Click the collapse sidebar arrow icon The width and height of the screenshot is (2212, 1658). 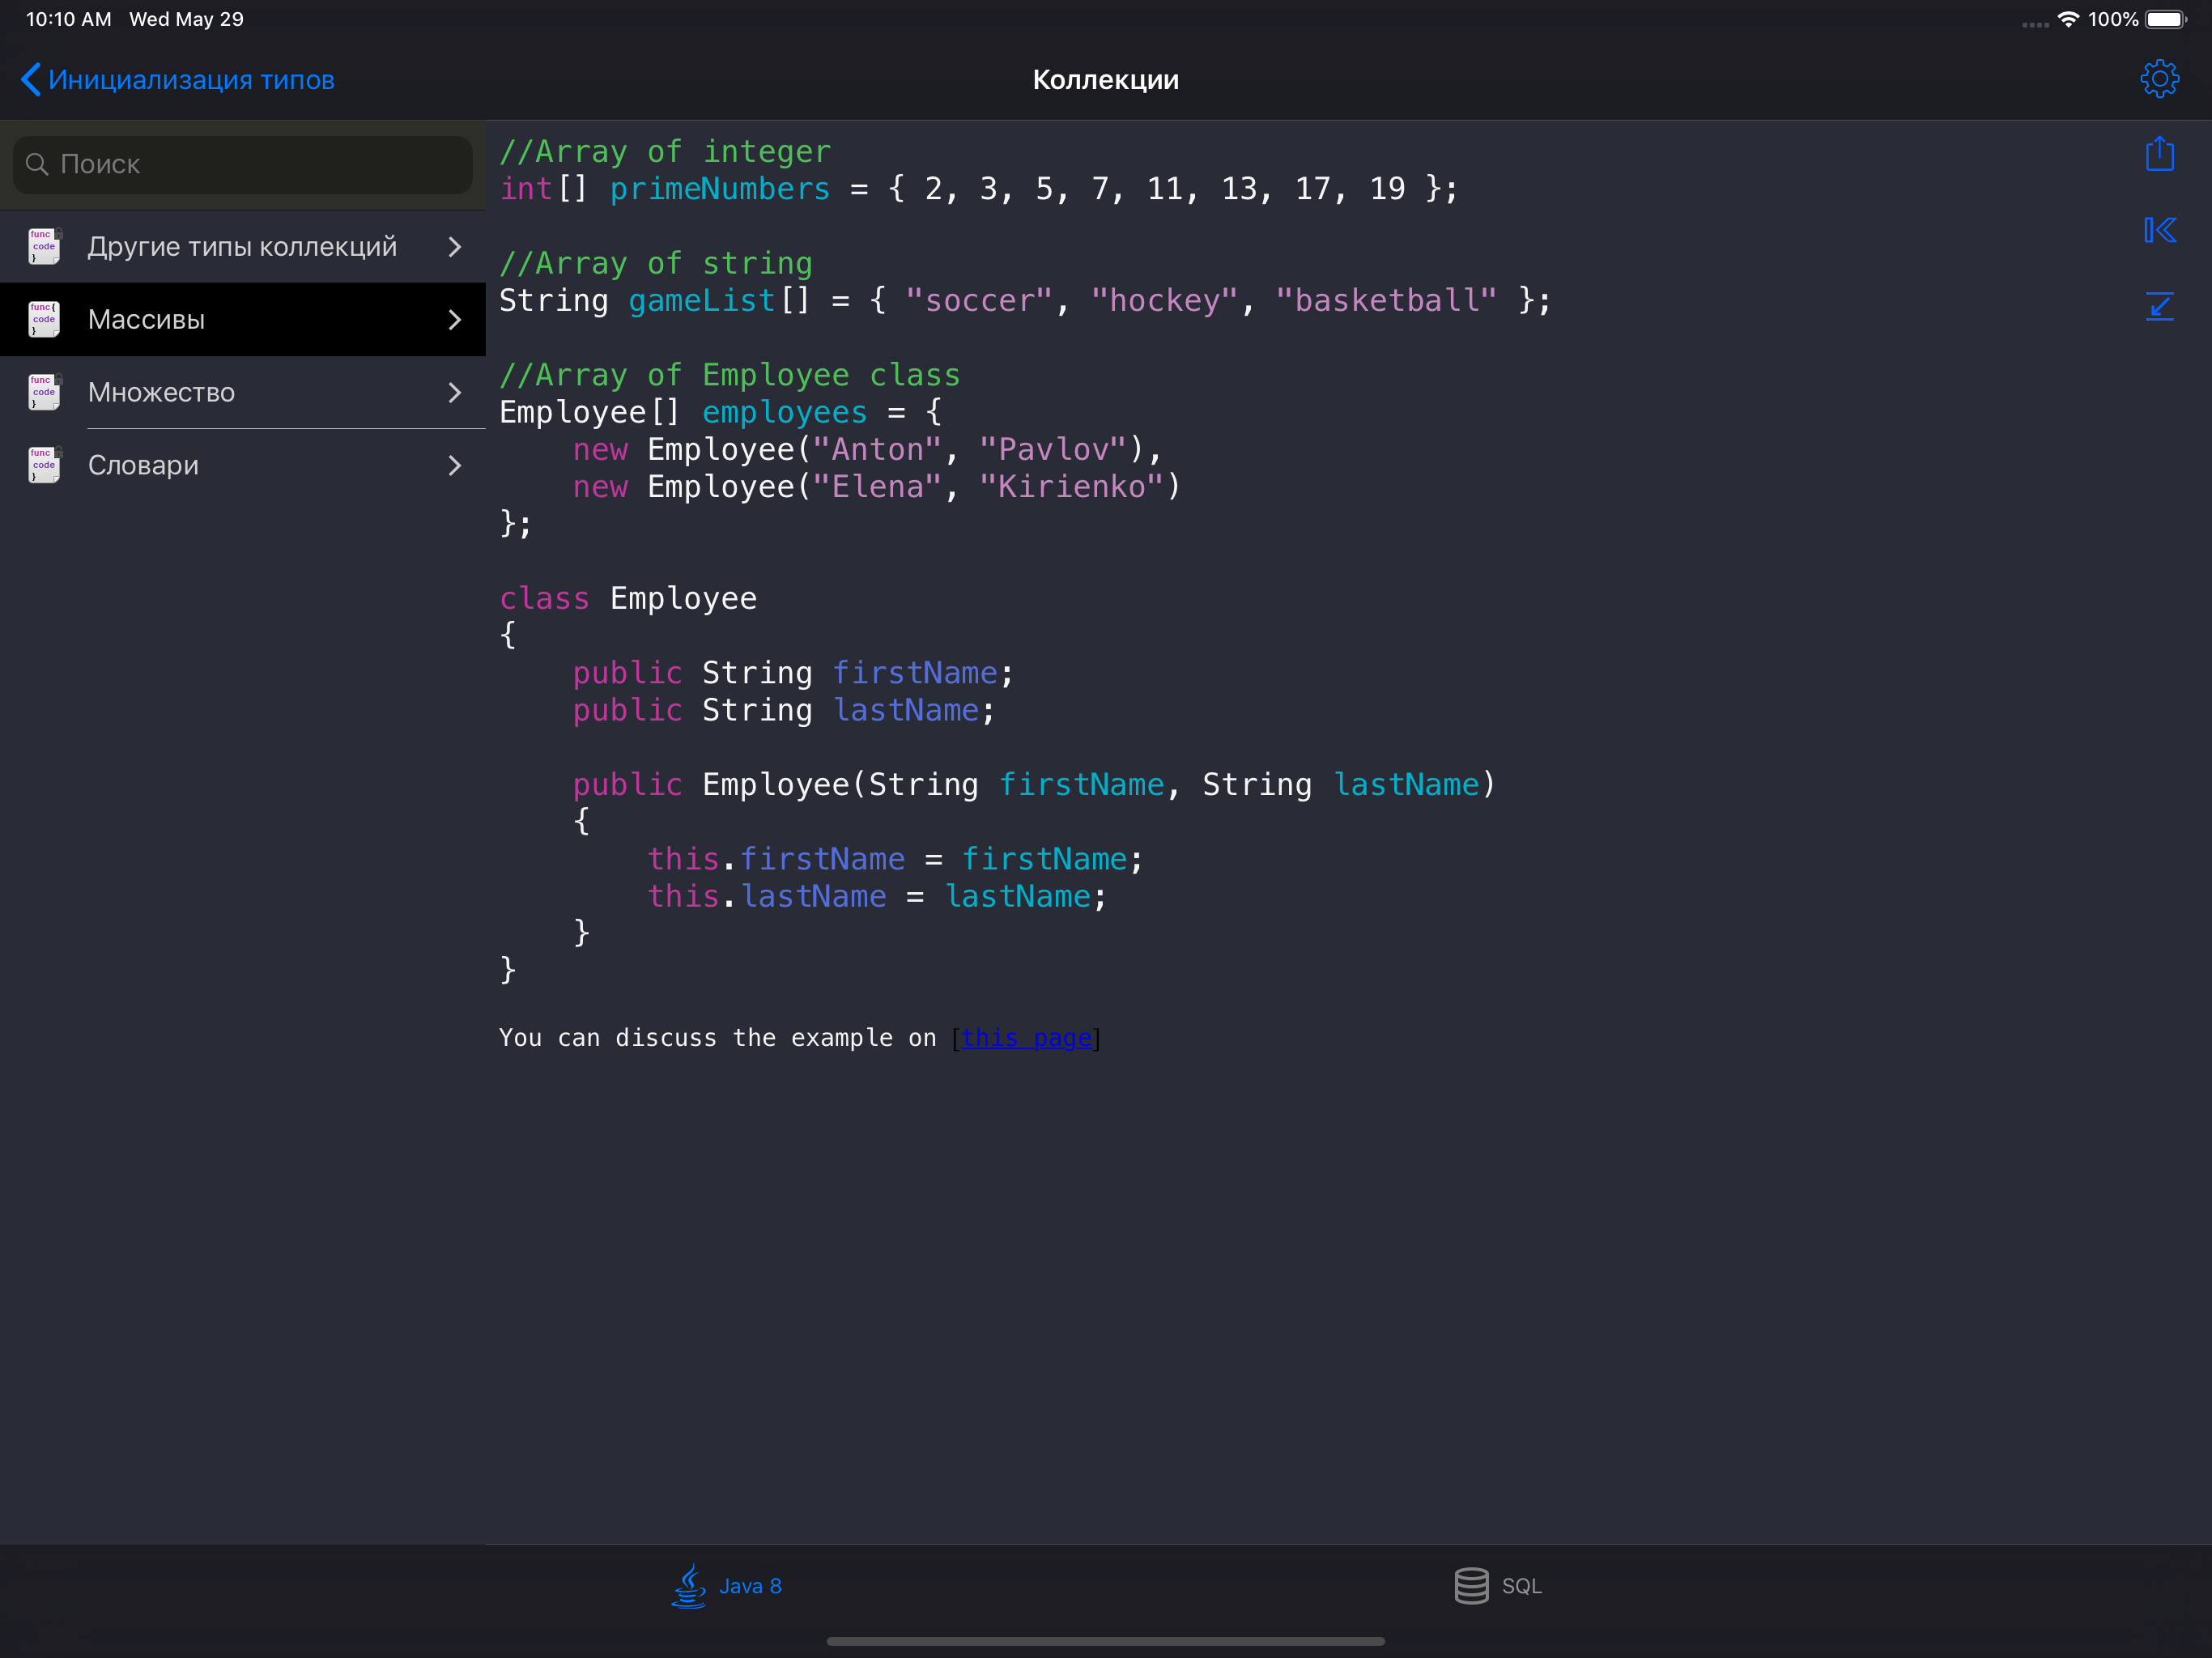2159,230
